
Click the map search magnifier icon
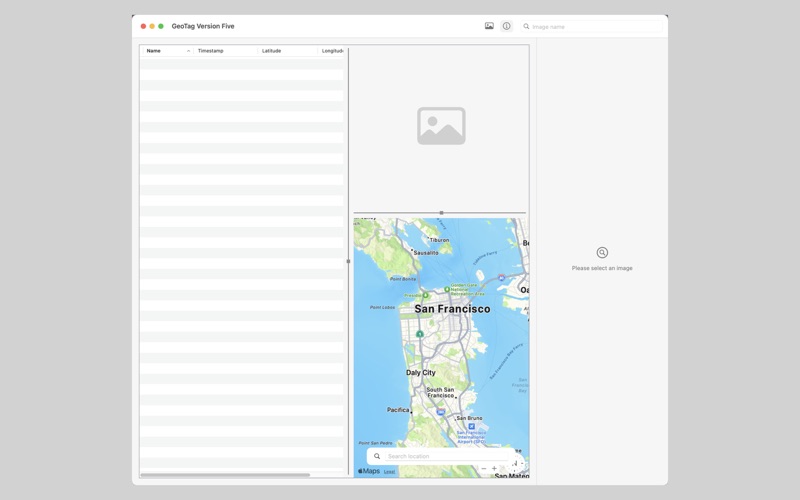click(x=377, y=456)
